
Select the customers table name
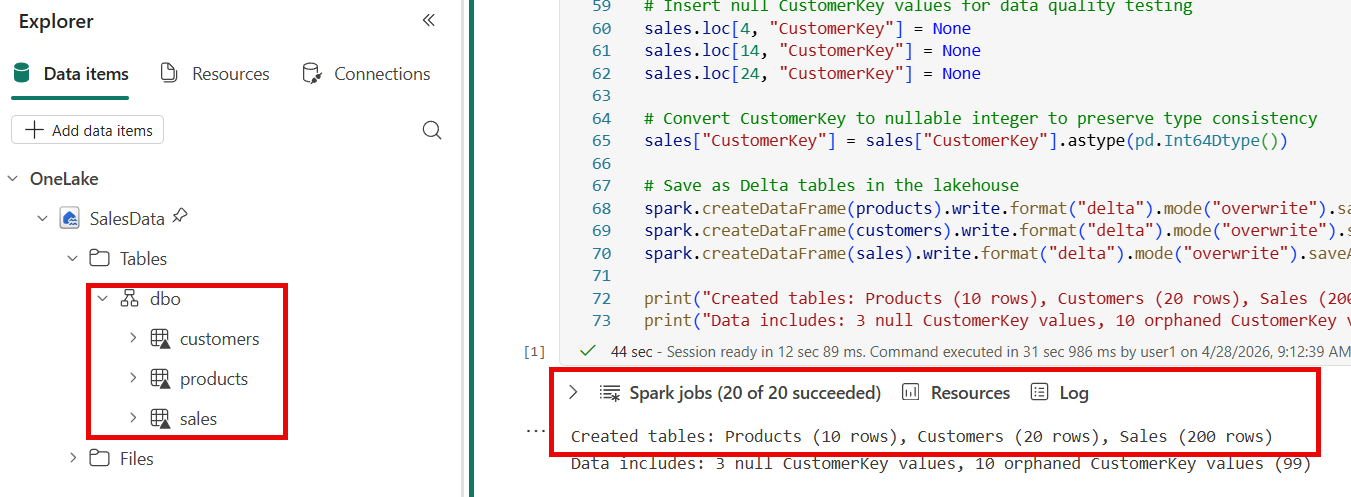coord(219,339)
